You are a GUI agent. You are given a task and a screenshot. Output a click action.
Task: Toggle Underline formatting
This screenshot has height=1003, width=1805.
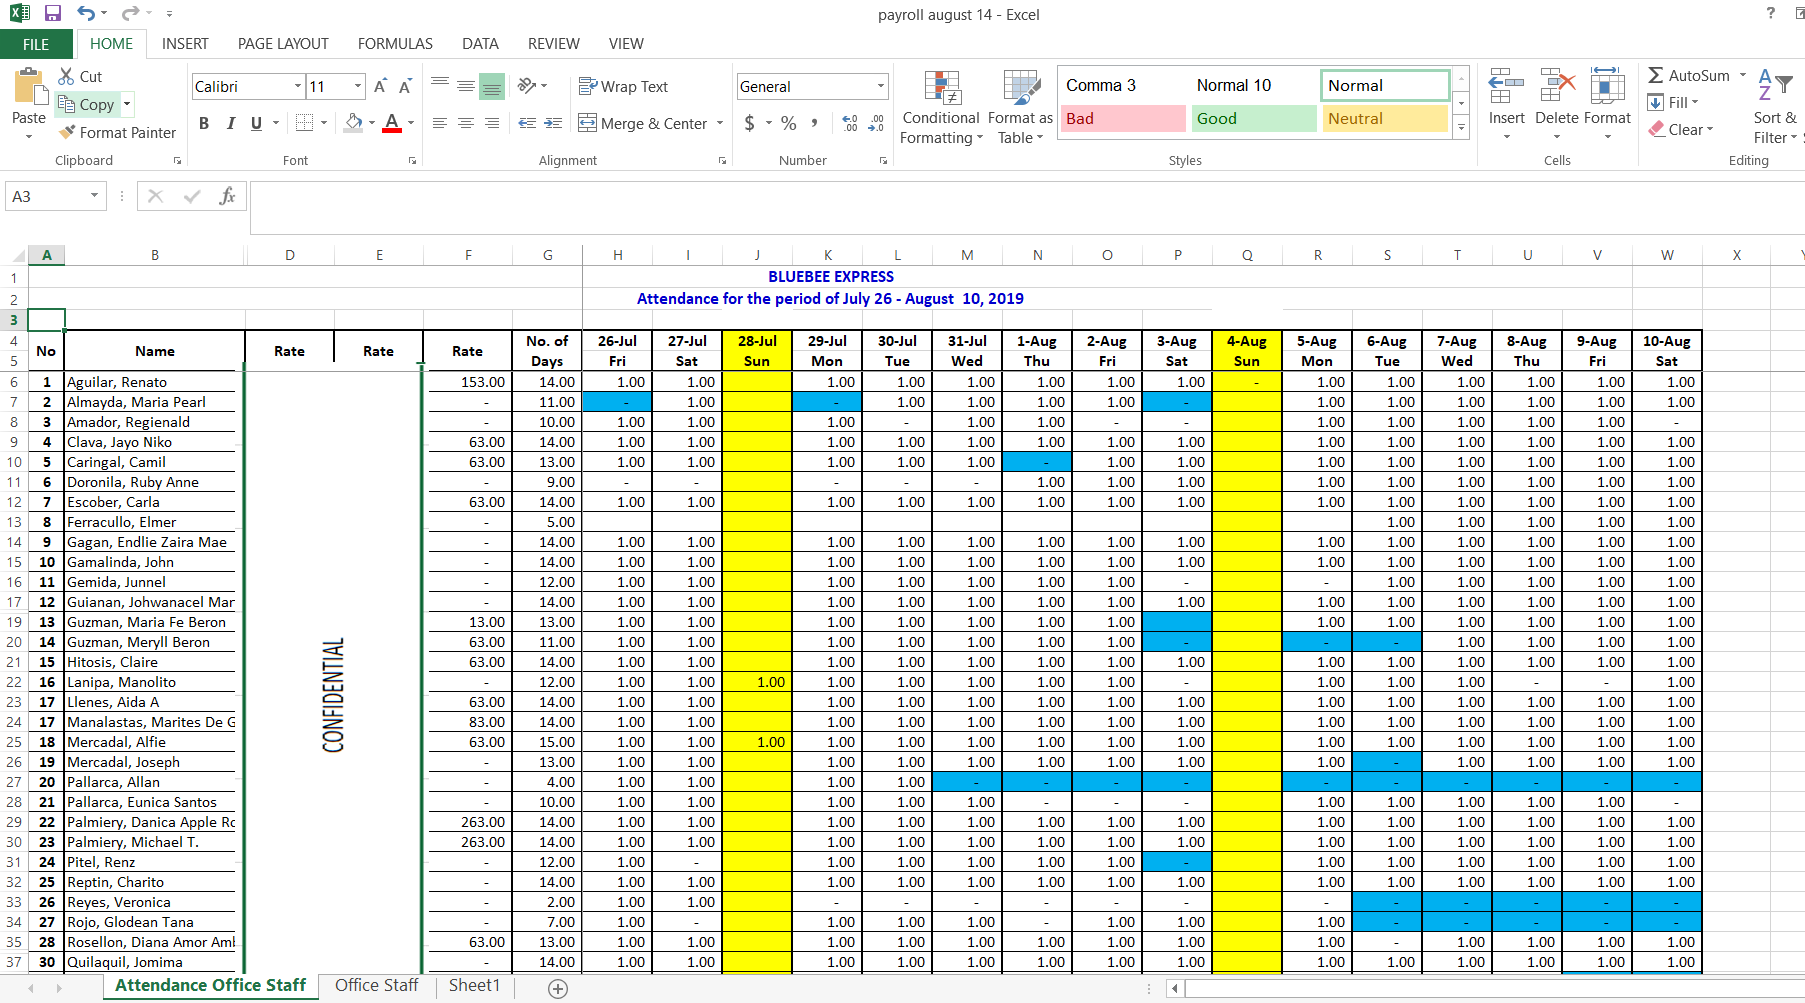point(257,123)
